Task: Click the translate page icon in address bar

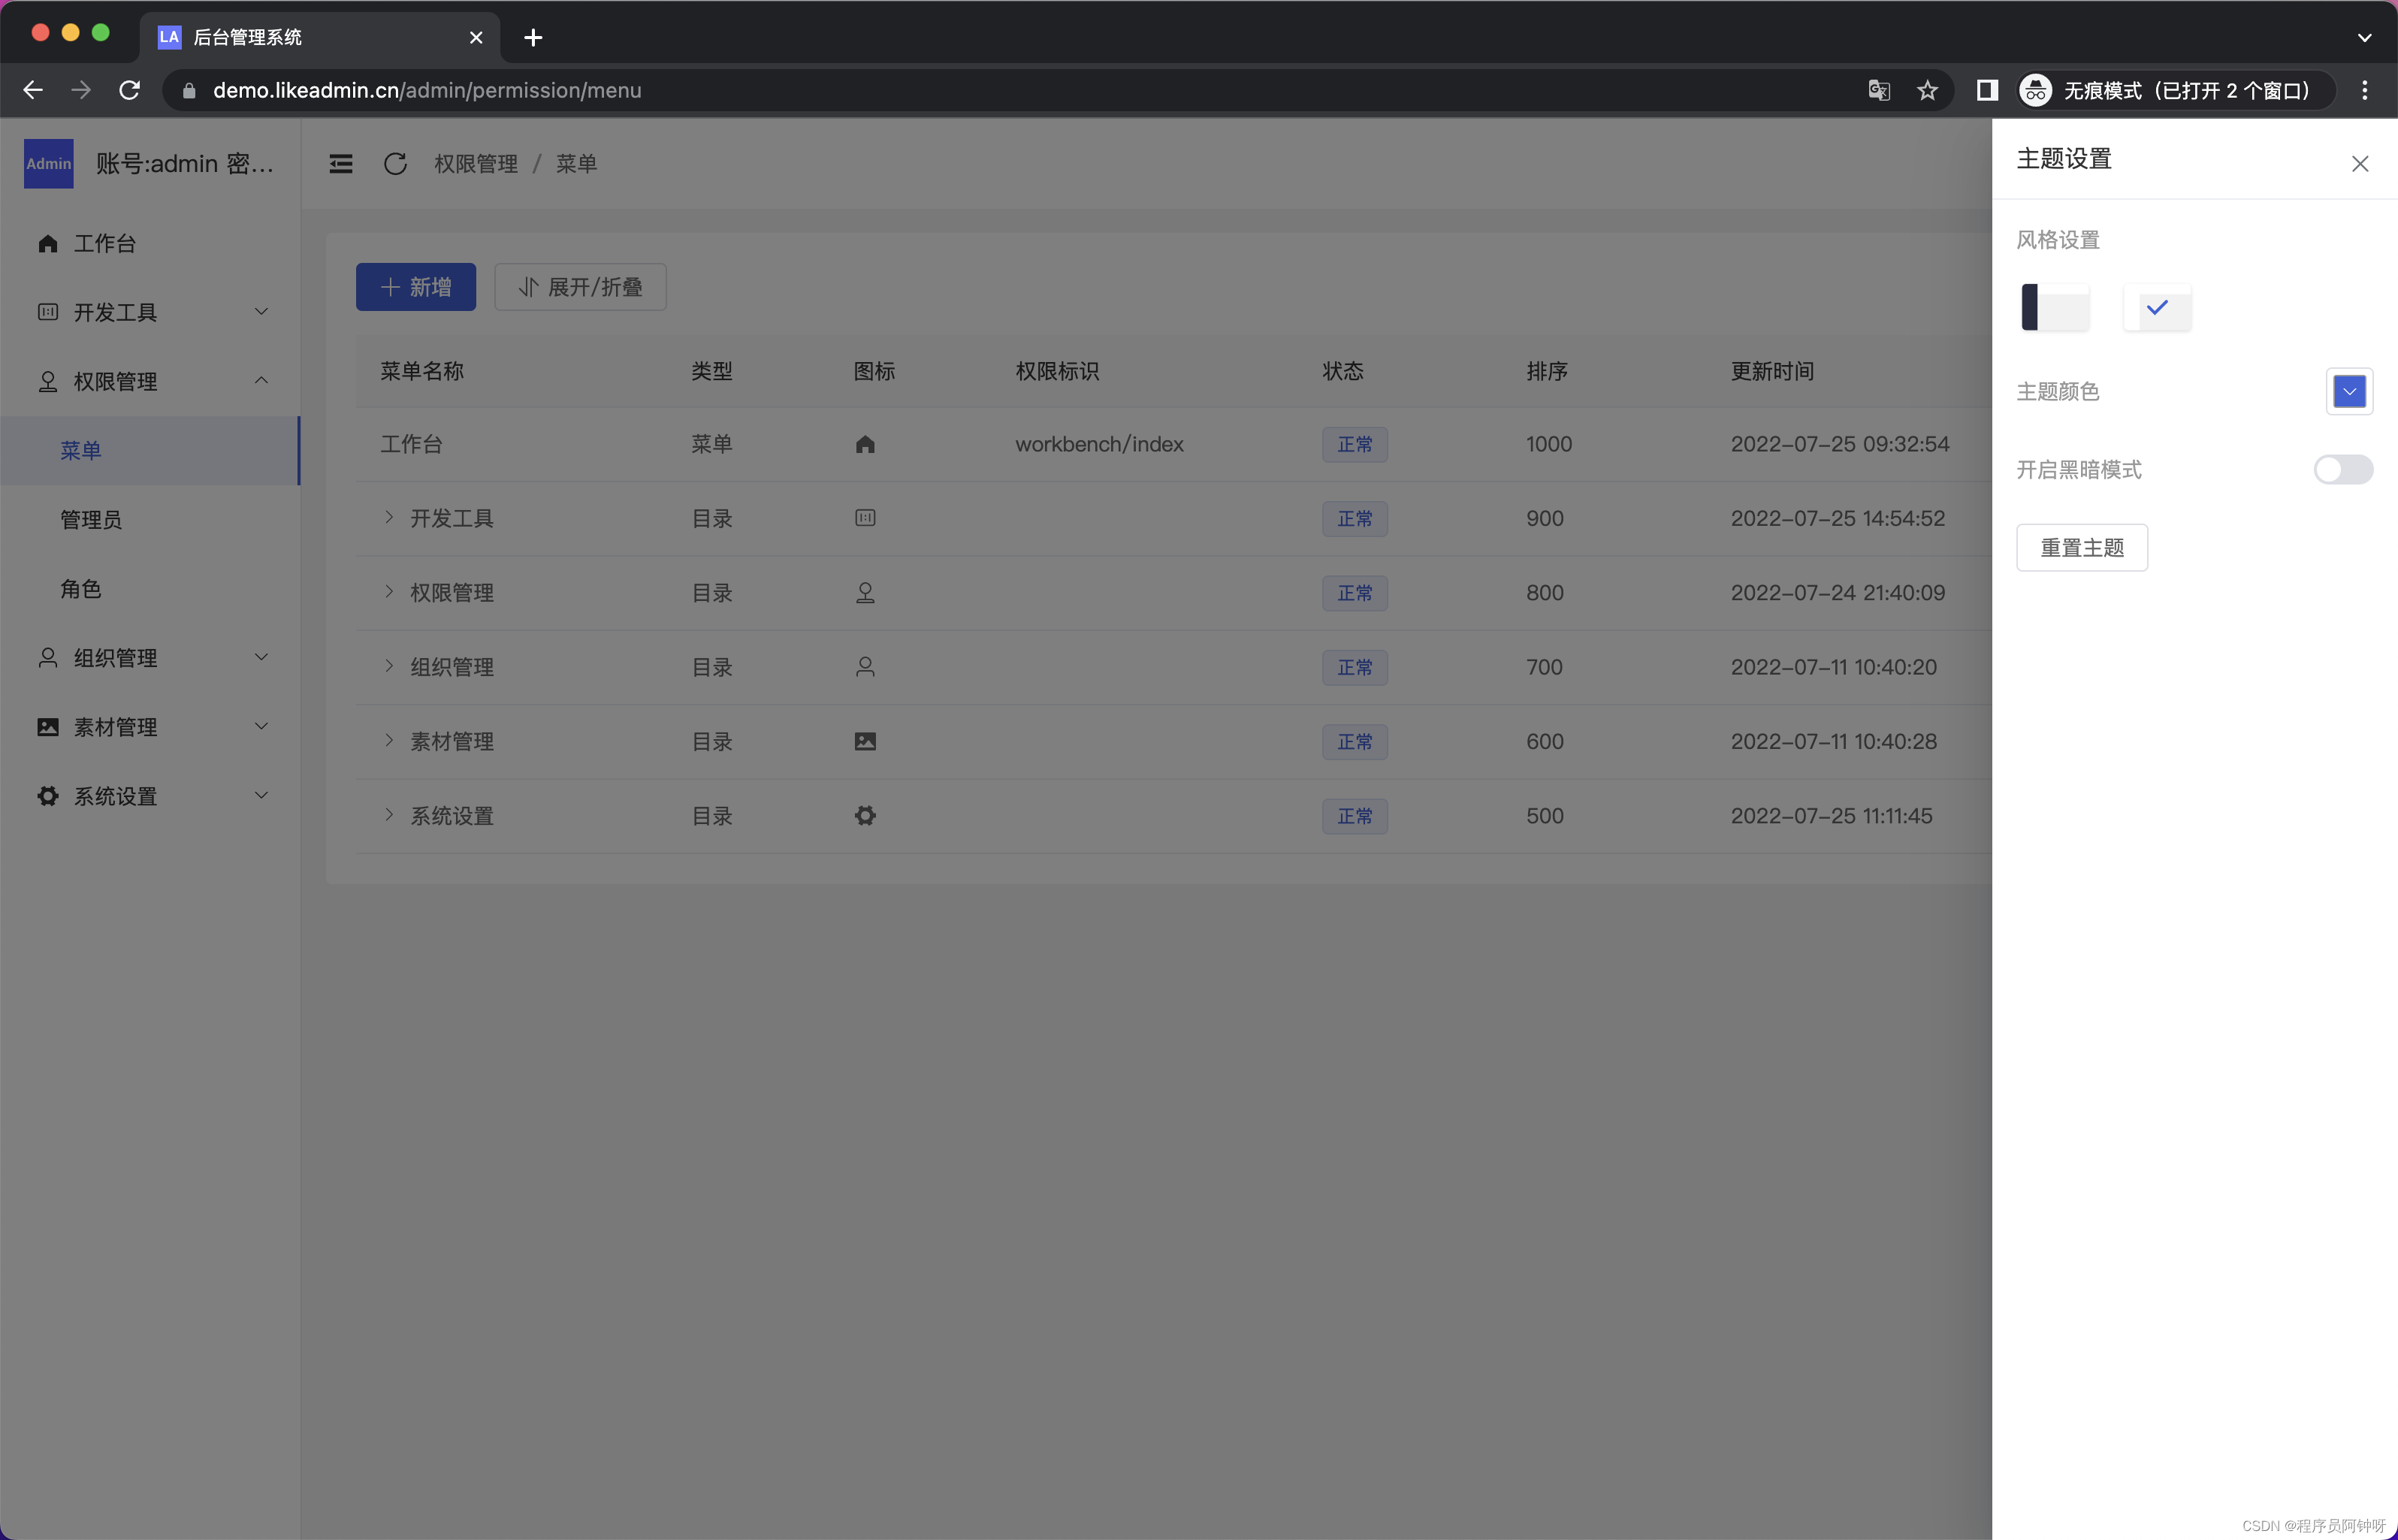Action: (x=1879, y=90)
